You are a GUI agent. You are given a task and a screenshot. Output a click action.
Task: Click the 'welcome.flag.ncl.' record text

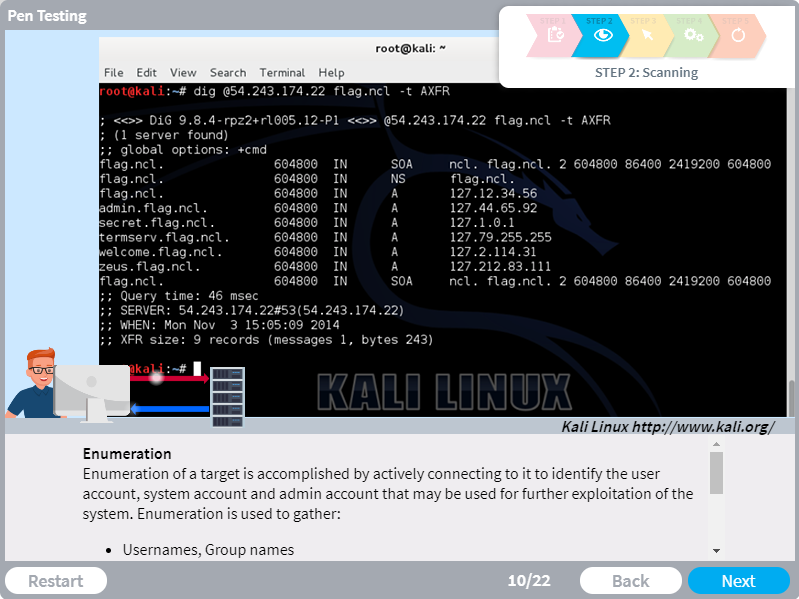pos(161,252)
